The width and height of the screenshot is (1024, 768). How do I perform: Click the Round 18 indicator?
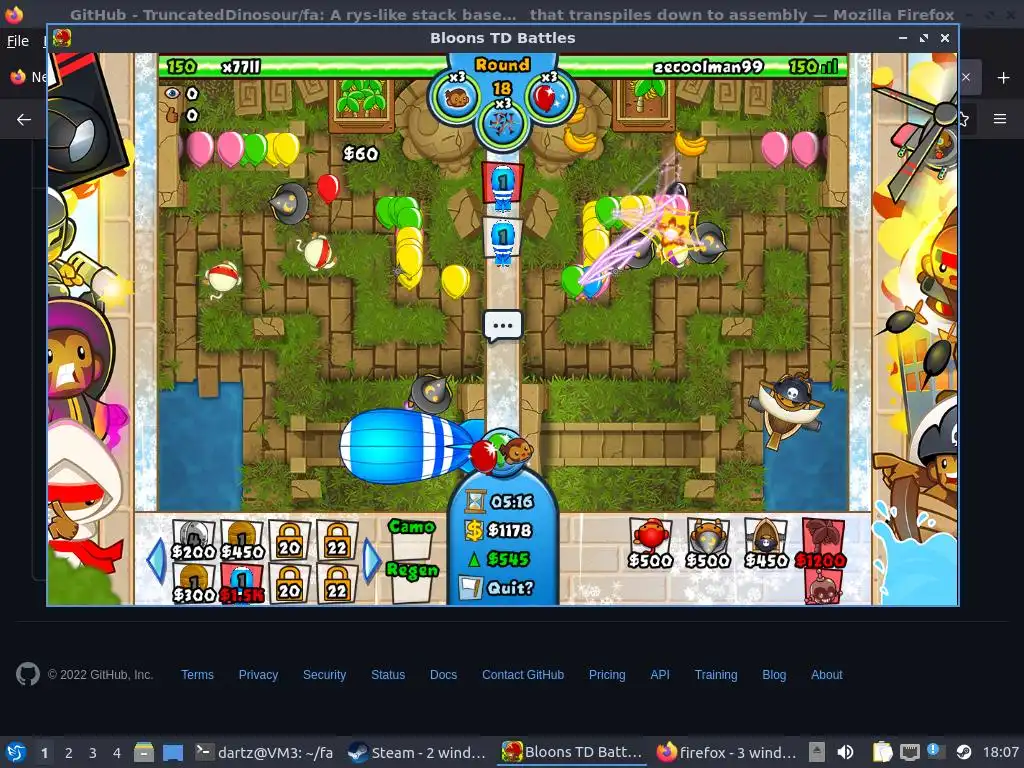click(x=502, y=76)
